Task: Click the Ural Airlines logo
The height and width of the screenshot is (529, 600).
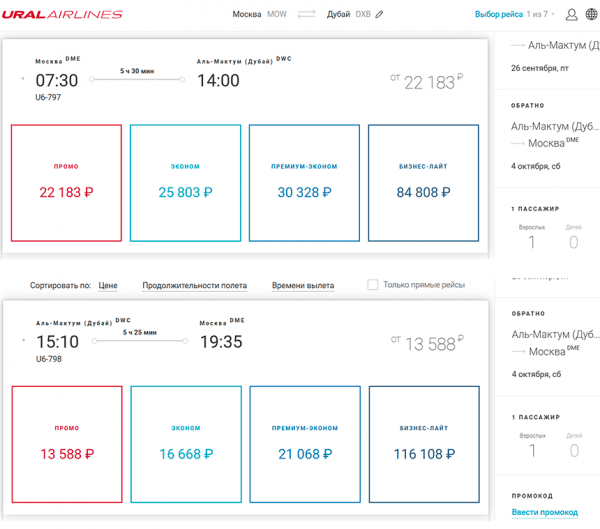Action: click(62, 15)
